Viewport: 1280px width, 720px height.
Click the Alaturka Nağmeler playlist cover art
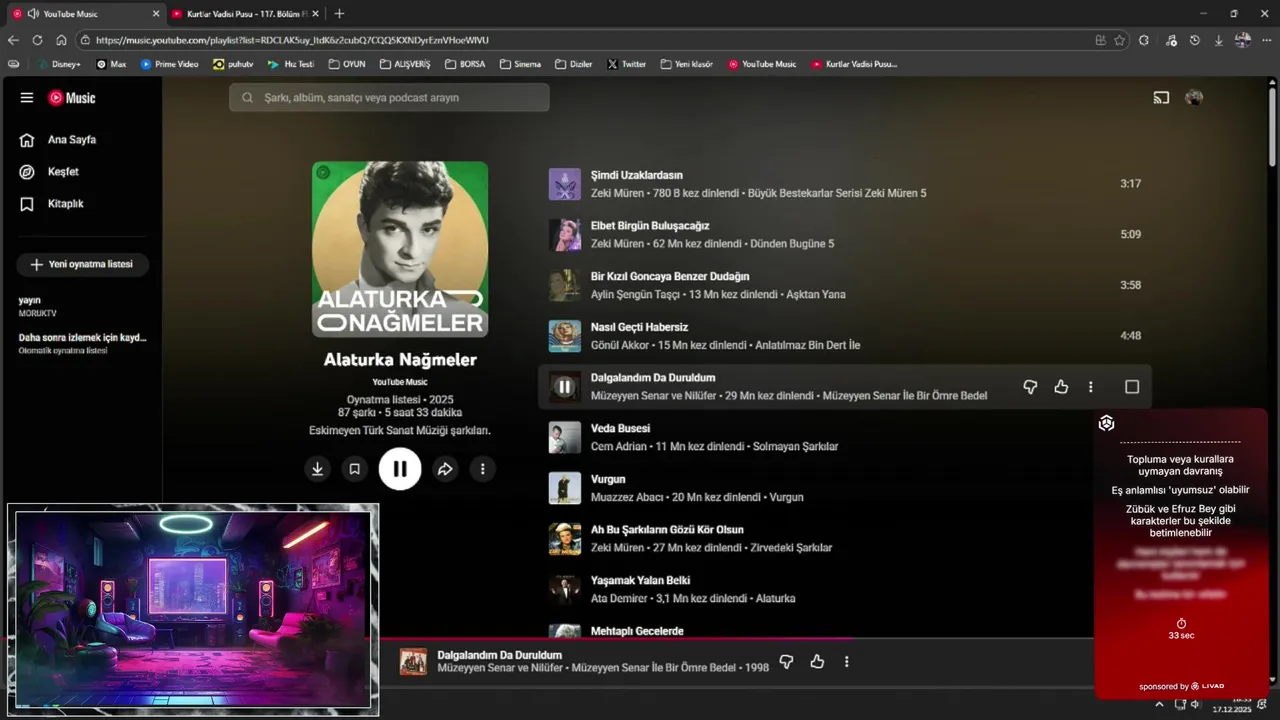(400, 250)
